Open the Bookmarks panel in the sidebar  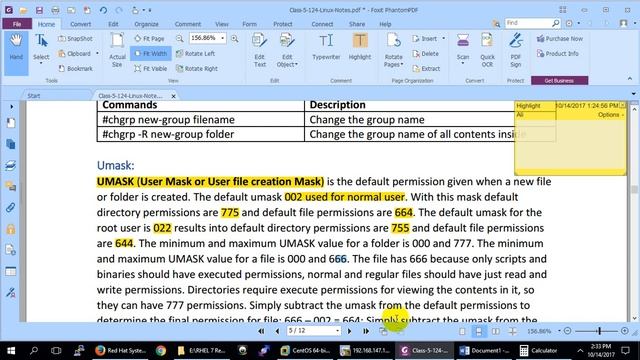[x=11, y=123]
